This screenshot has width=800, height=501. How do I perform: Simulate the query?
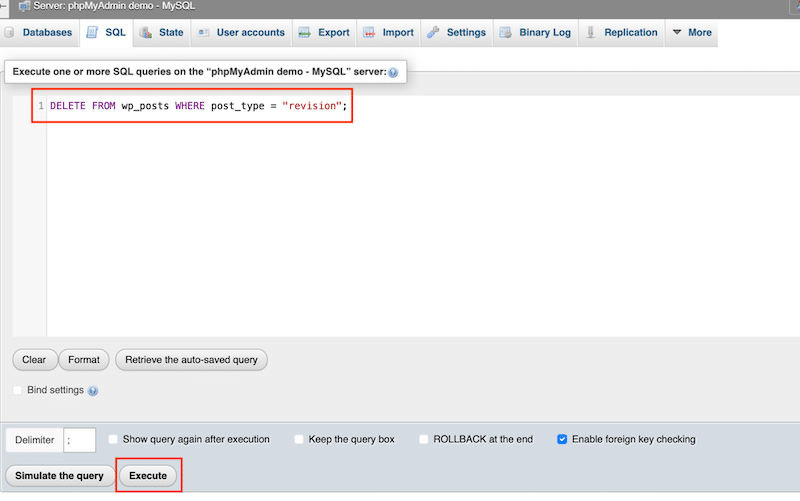(x=59, y=475)
